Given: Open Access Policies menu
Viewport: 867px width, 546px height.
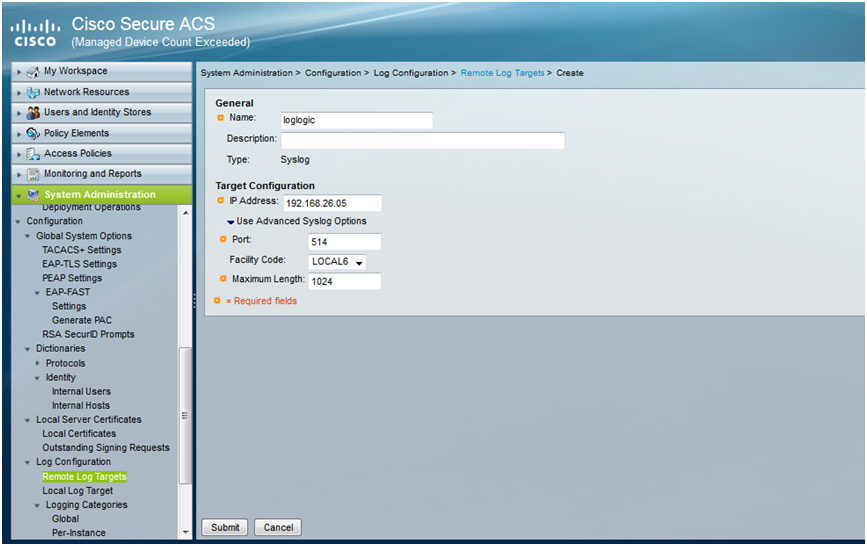Looking at the screenshot, I should pos(102,154).
